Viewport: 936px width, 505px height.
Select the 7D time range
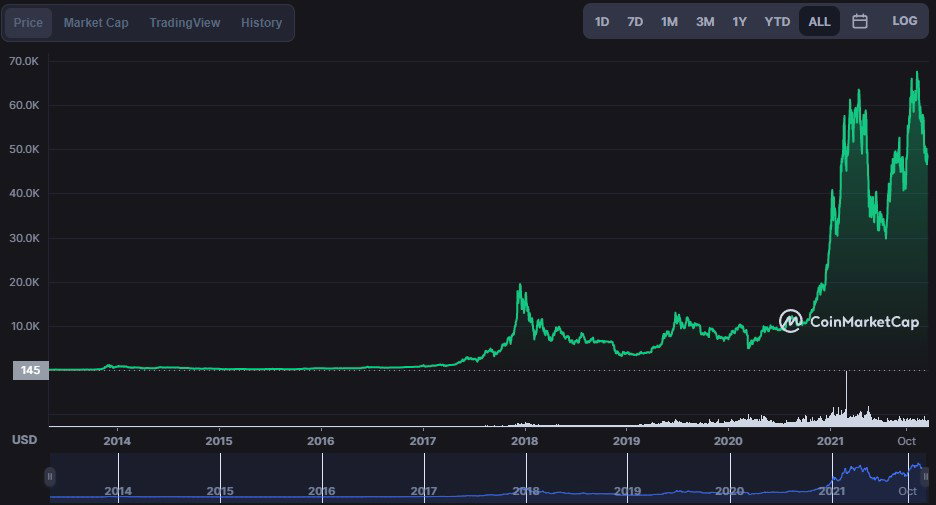point(635,21)
